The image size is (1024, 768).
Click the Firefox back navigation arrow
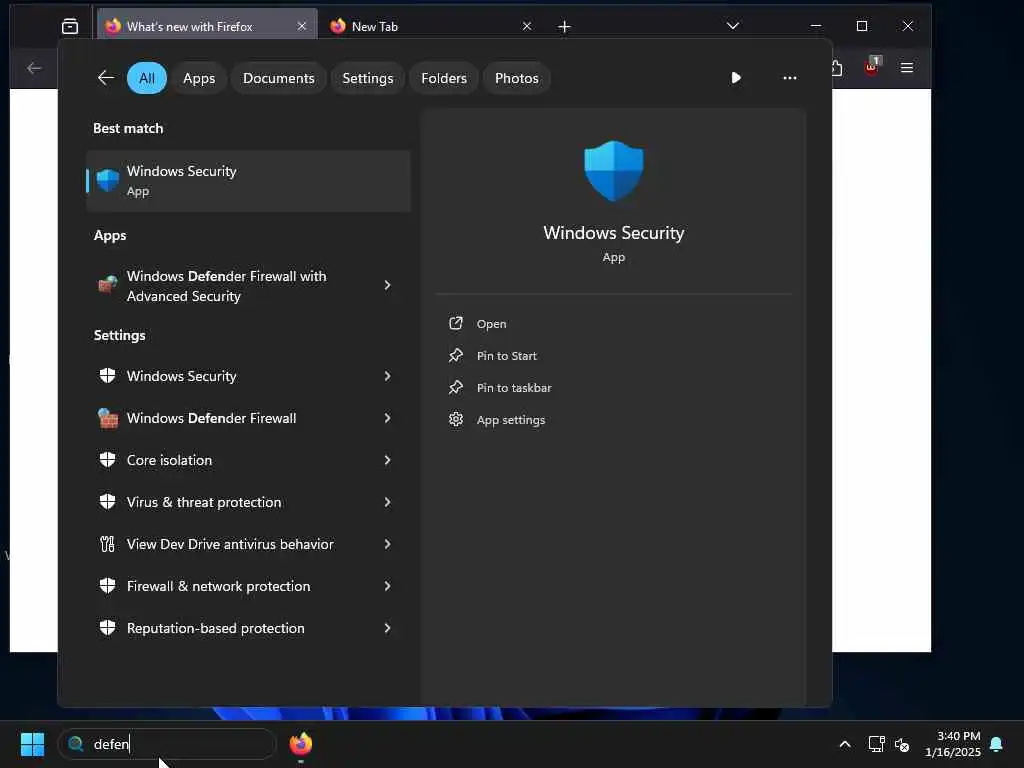pyautogui.click(x=35, y=68)
